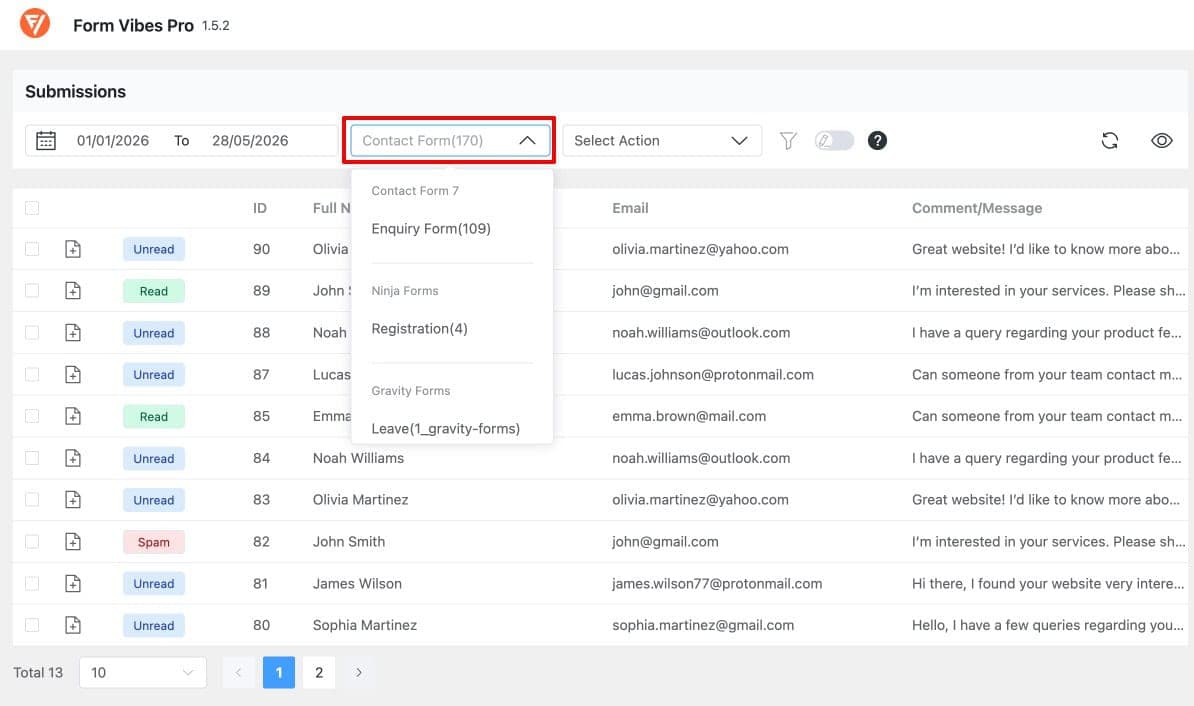Click email james.wilson77@protonmail.com
Image resolution: width=1194 pixels, height=706 pixels.
tap(717, 583)
